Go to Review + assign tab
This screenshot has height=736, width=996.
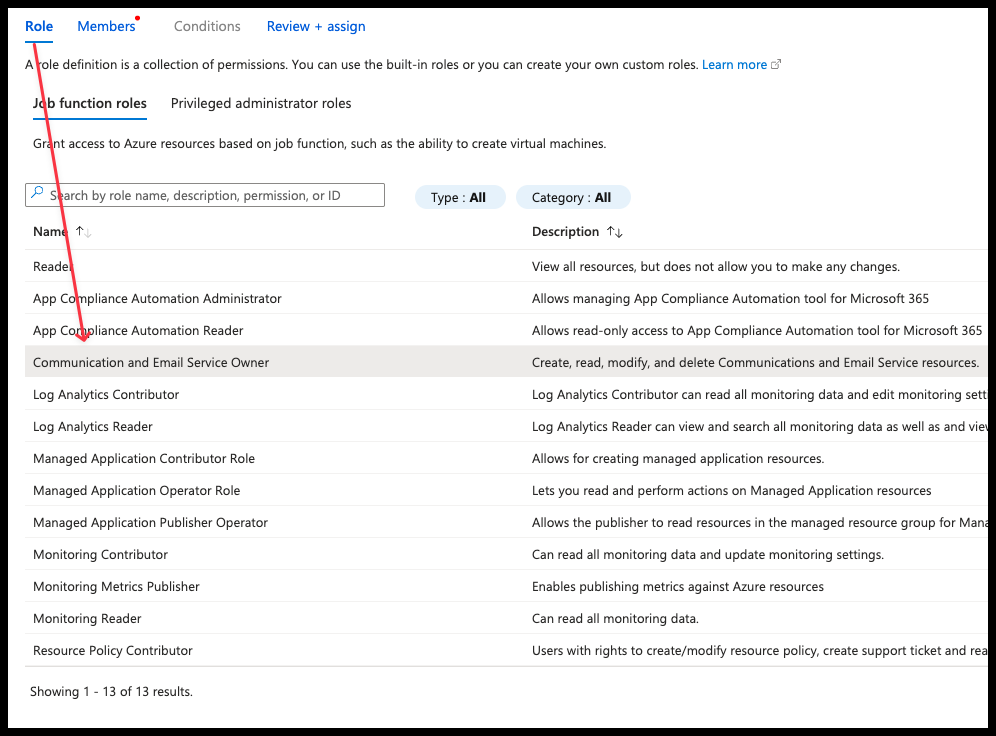click(316, 27)
